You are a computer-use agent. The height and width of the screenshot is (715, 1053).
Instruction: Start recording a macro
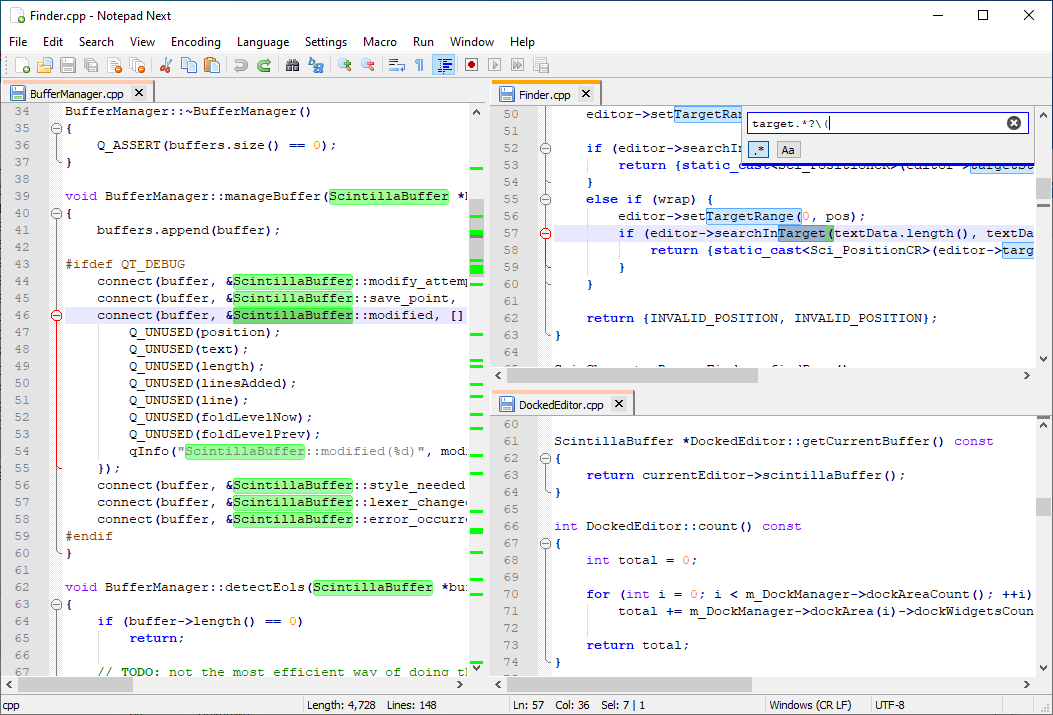click(x=470, y=65)
